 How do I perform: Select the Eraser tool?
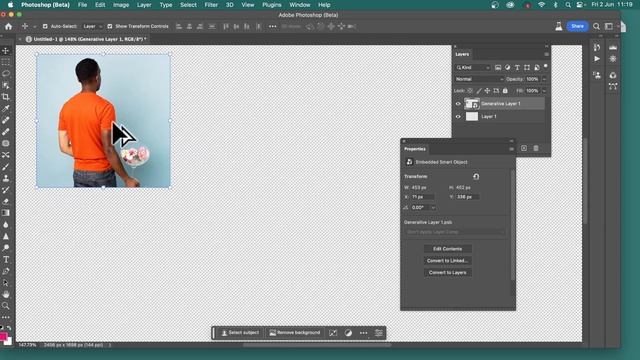[6, 202]
